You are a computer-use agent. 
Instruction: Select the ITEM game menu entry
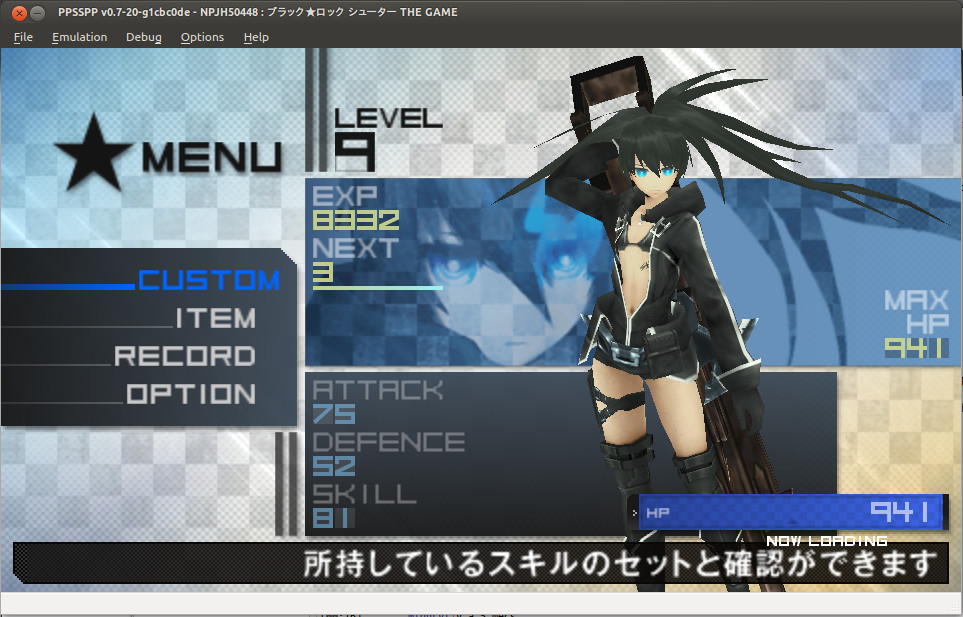click(x=216, y=318)
